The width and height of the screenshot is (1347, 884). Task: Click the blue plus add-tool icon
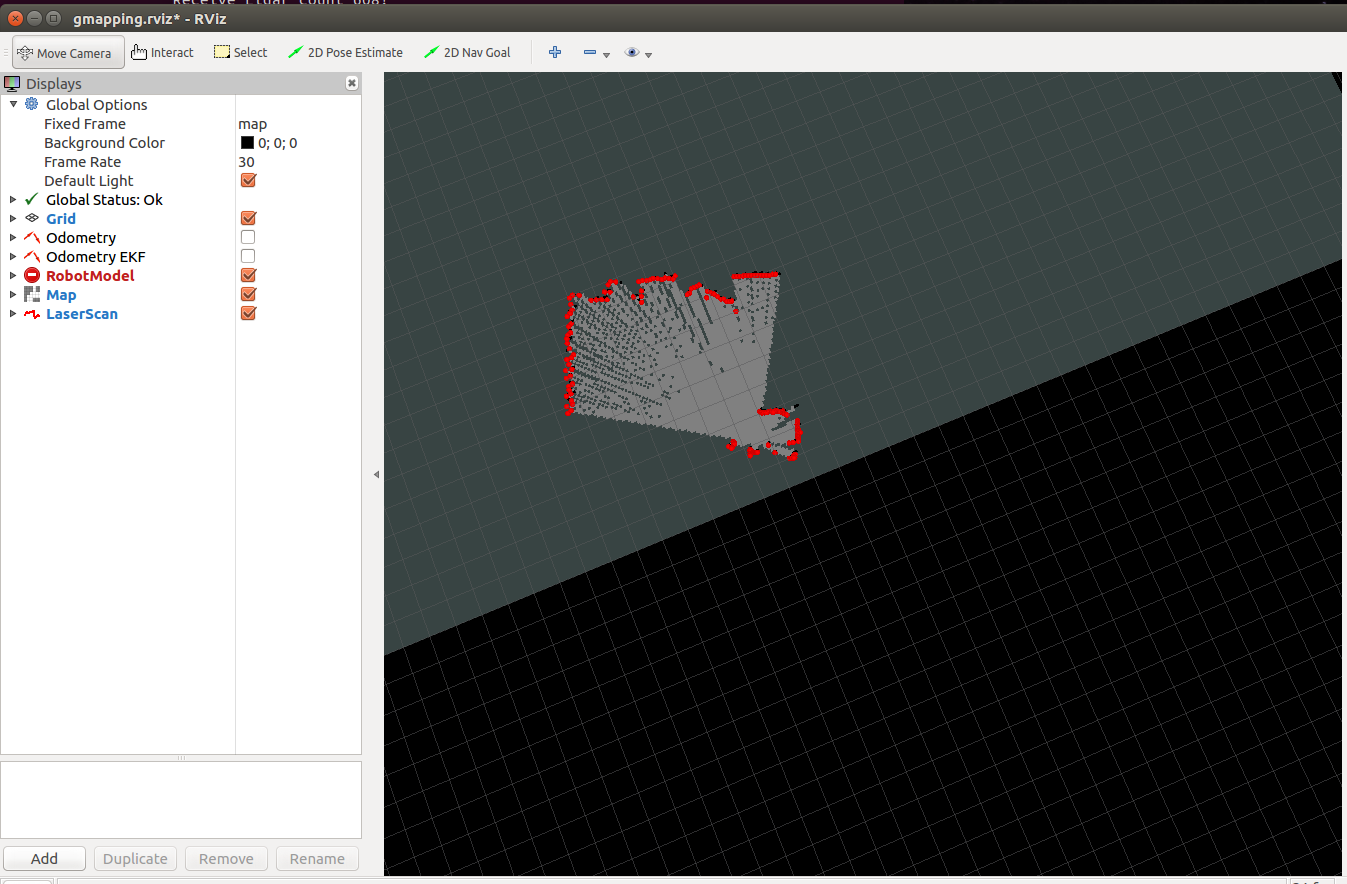pyautogui.click(x=555, y=52)
